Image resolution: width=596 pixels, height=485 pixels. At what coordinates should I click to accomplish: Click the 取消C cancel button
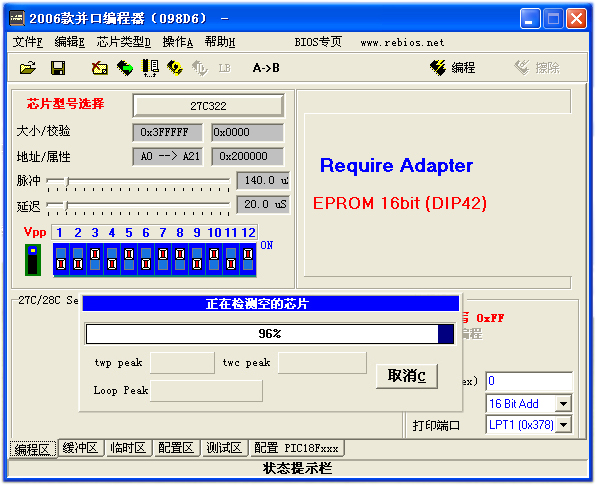[407, 376]
